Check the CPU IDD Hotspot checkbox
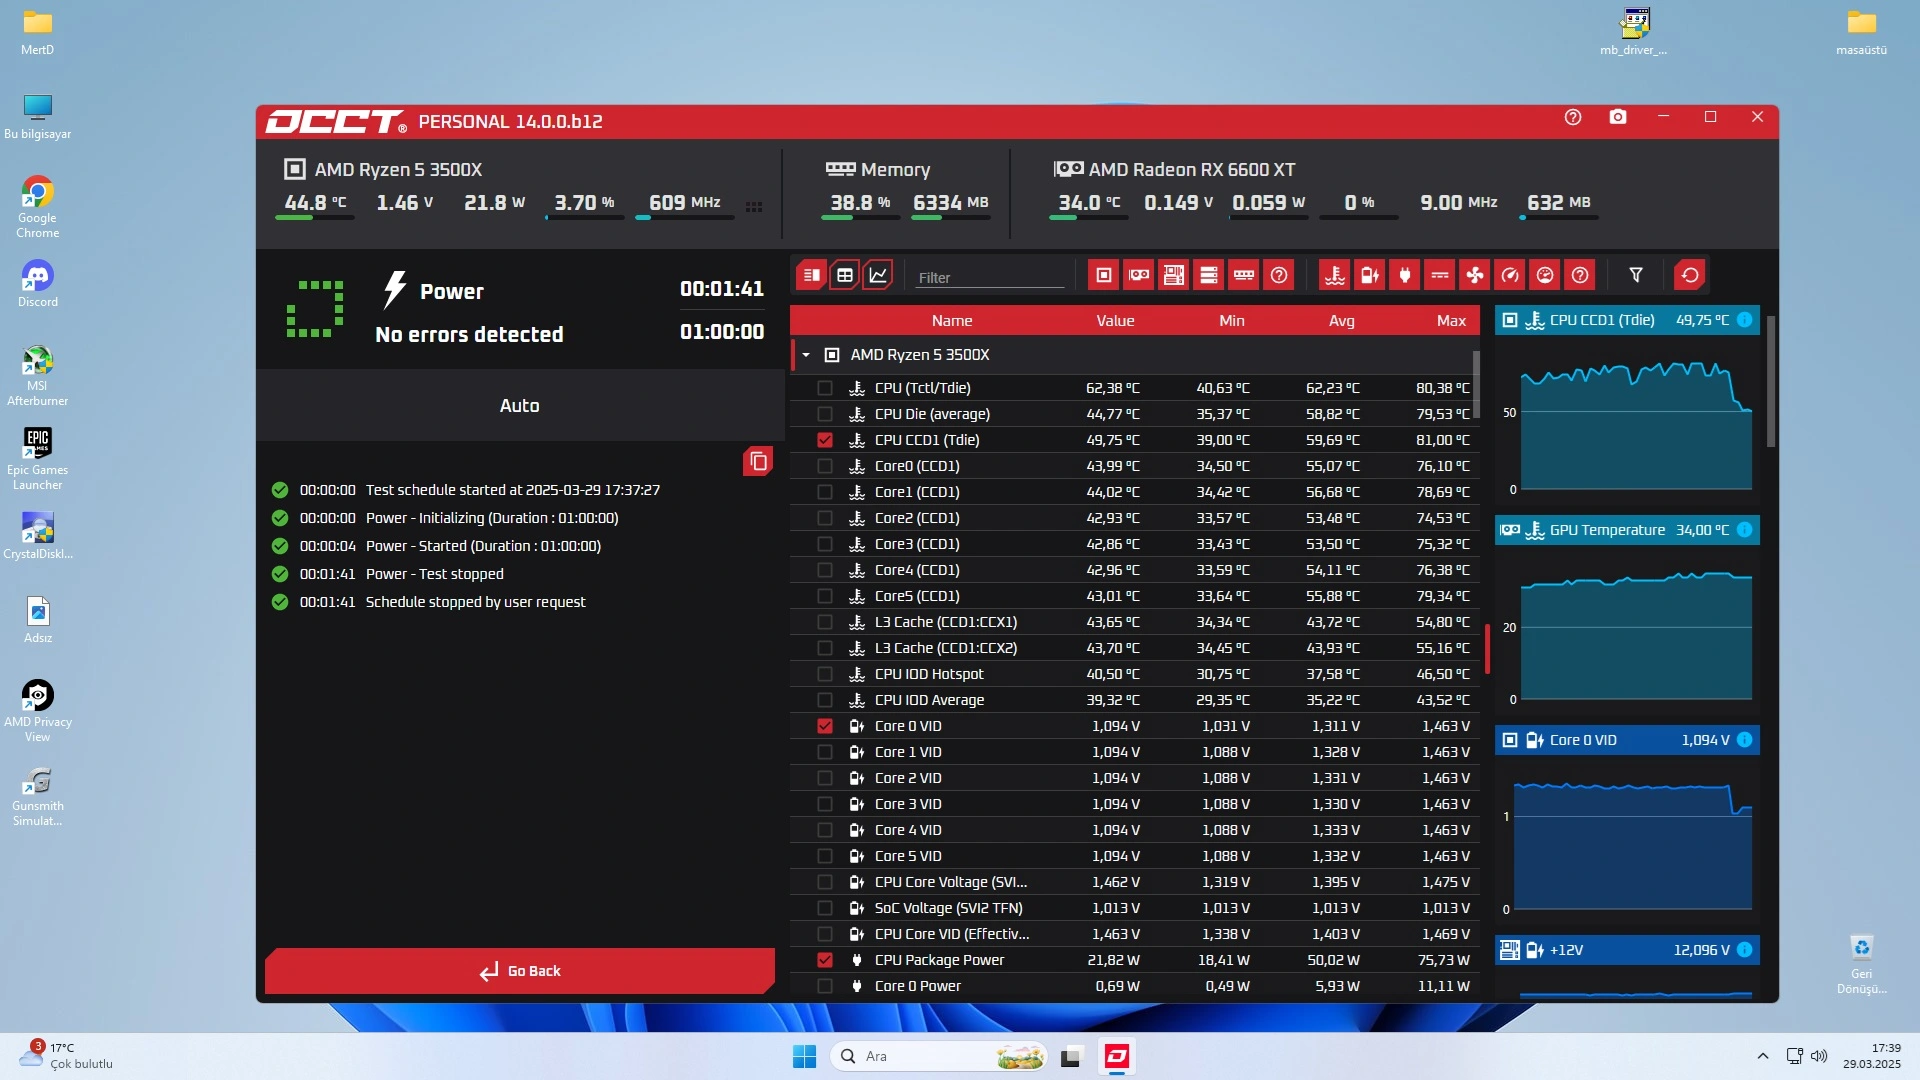The image size is (1920, 1080). pos(825,674)
